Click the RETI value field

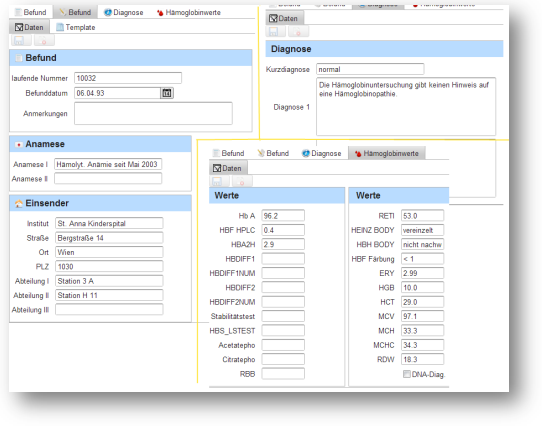pos(422,216)
